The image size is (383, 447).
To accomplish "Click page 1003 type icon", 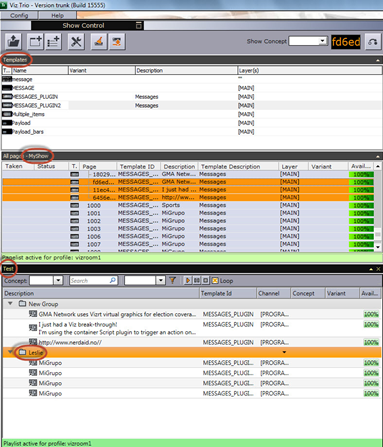I will click(x=75, y=229).
